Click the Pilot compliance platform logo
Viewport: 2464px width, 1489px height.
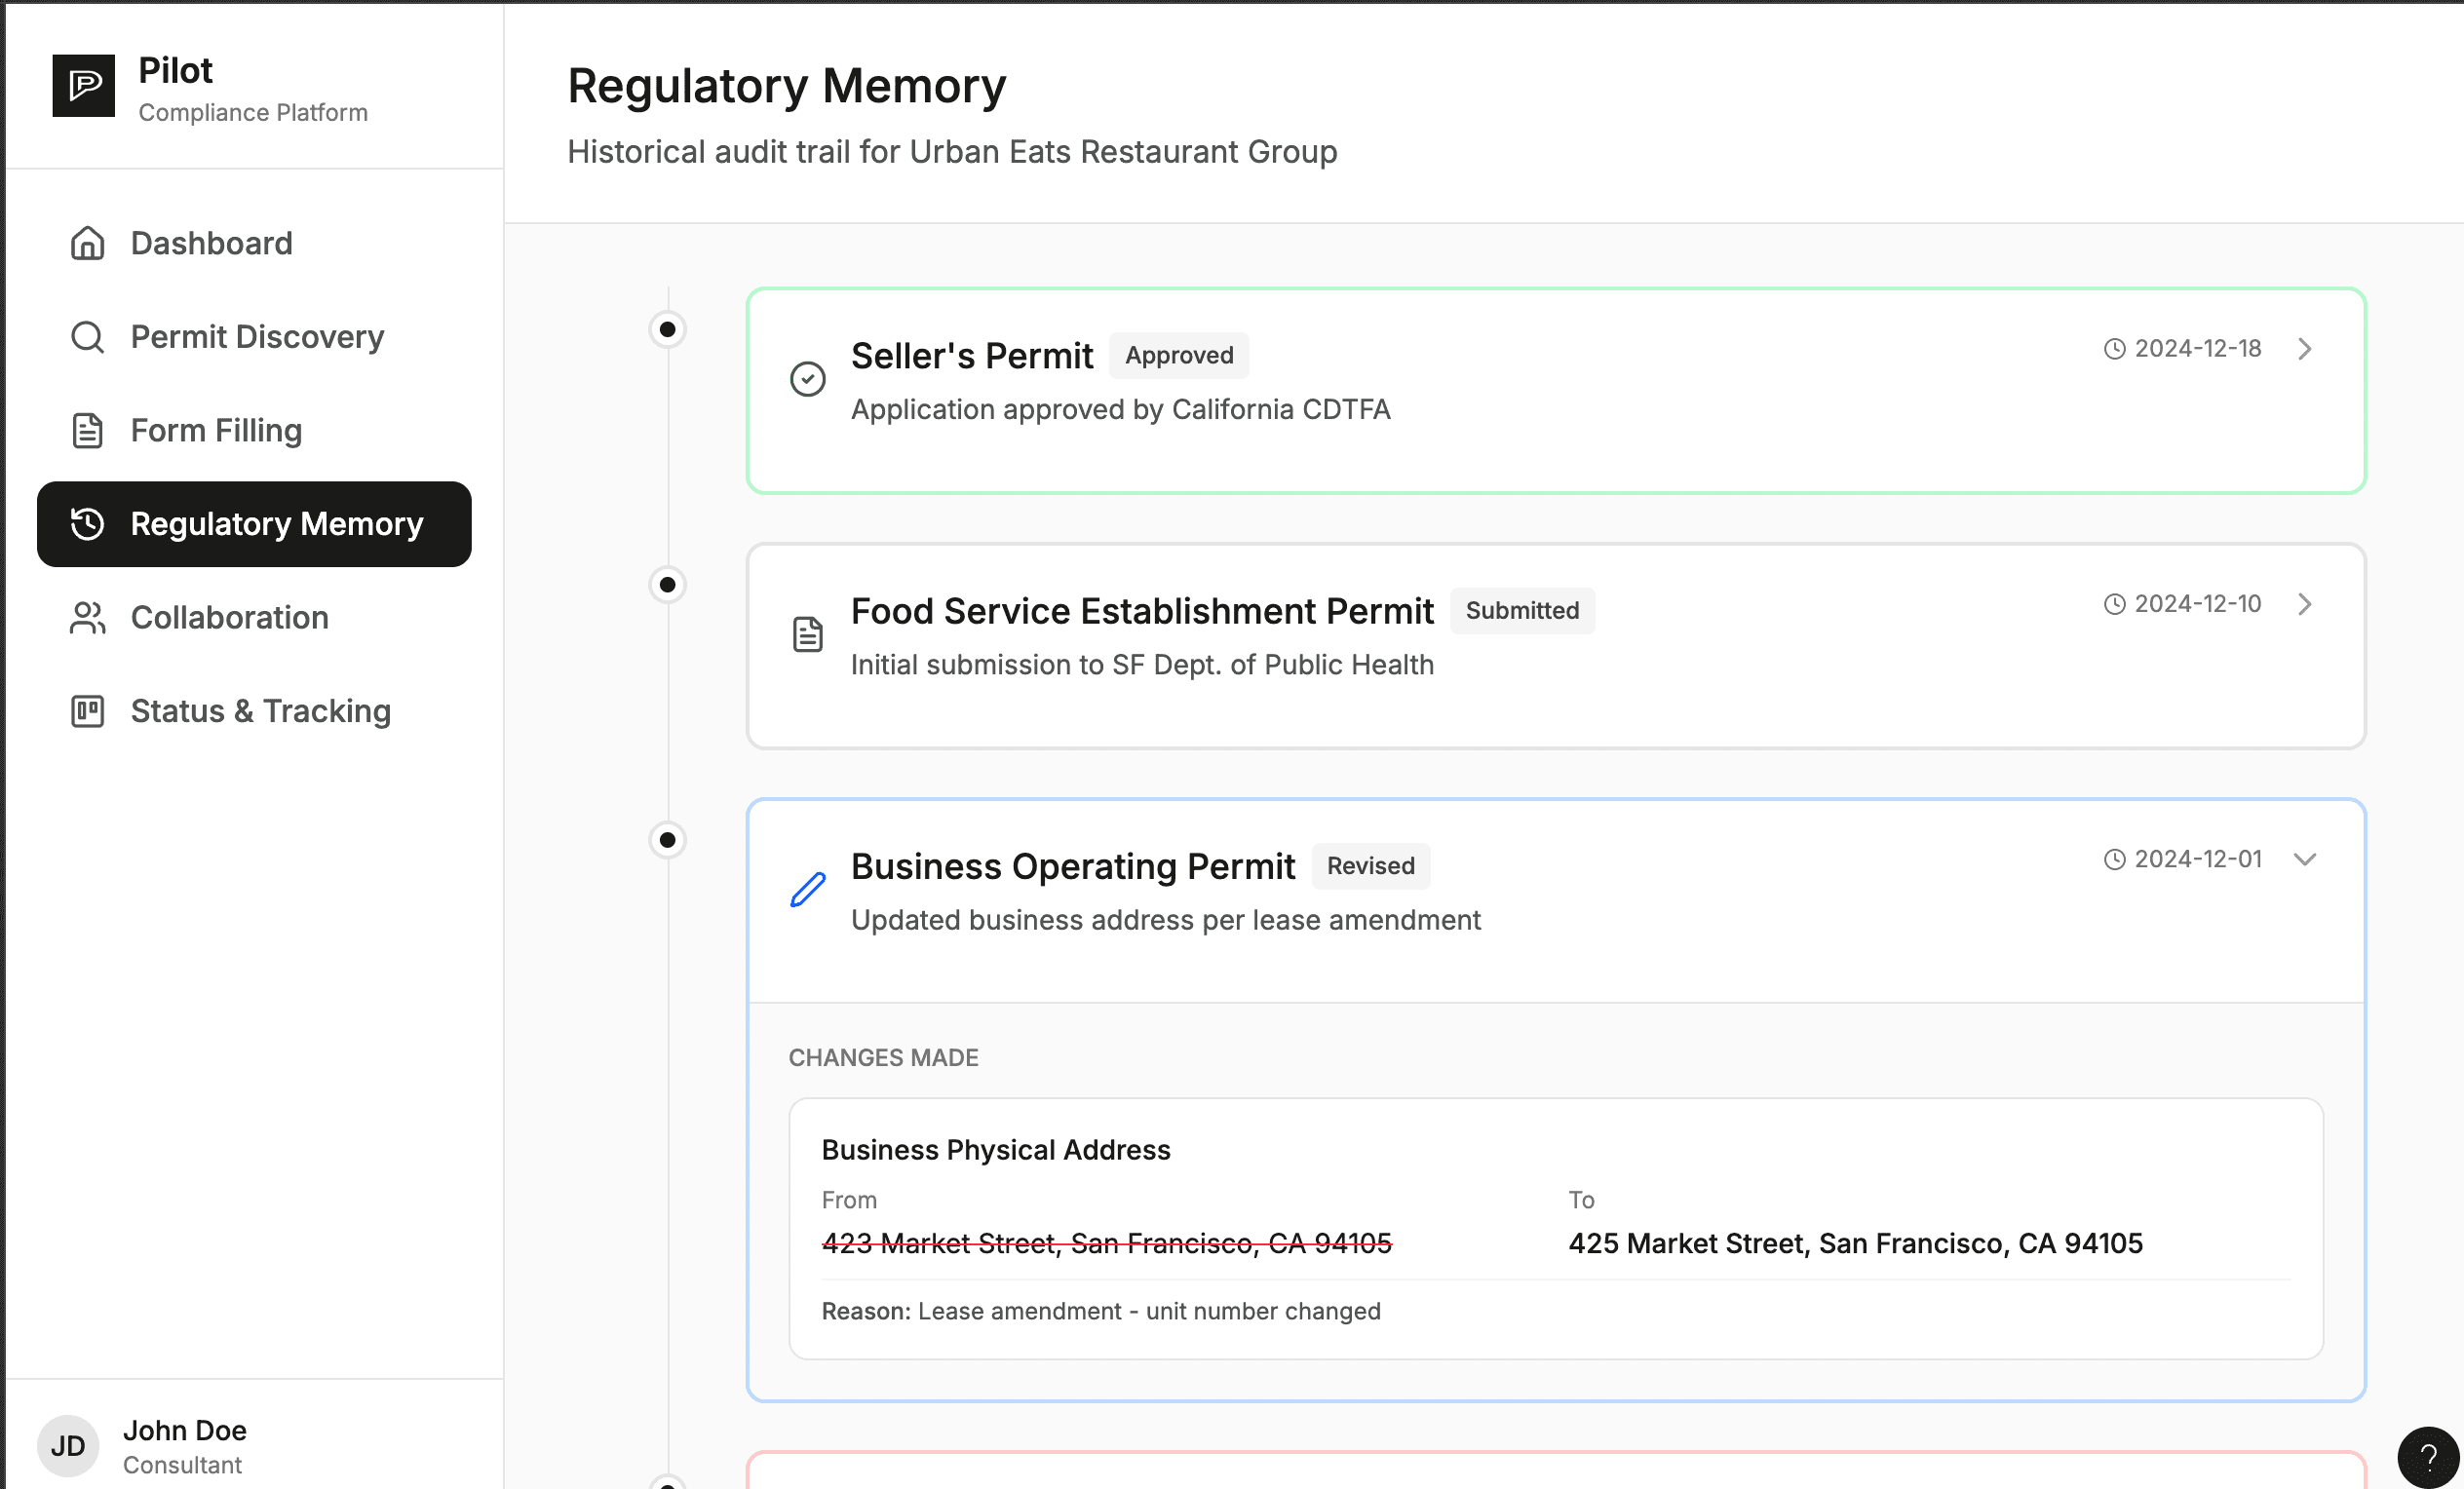click(x=85, y=86)
